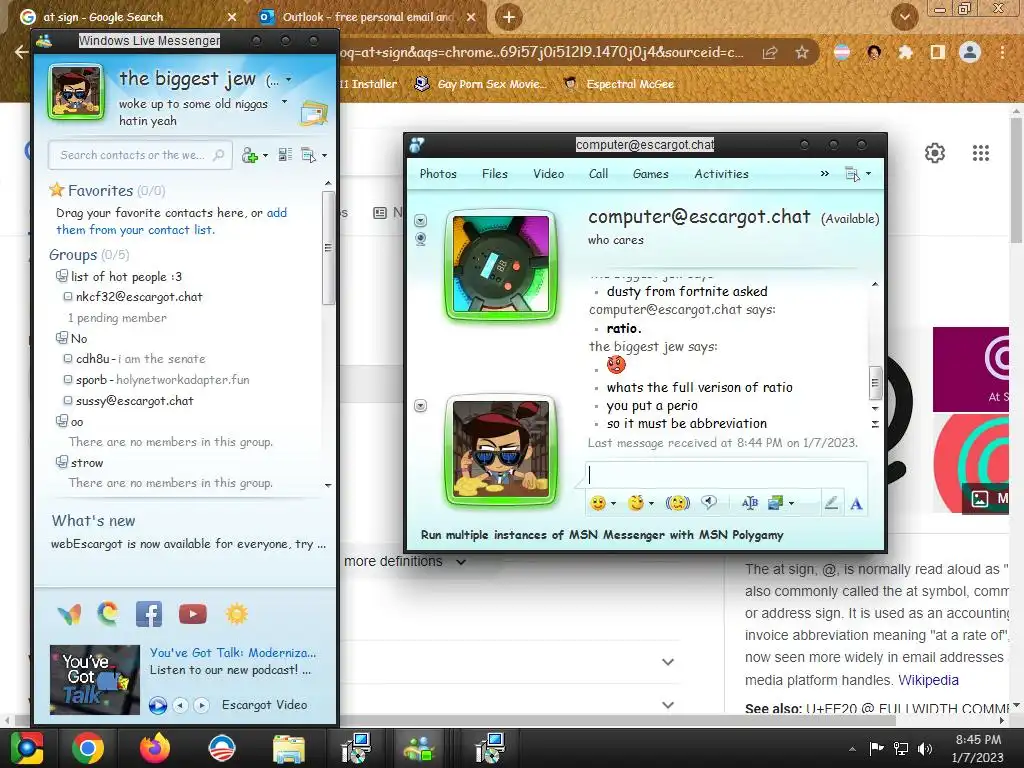Open background picker dropdown arrow in chat
This screenshot has height=768, width=1024.
click(x=791, y=504)
